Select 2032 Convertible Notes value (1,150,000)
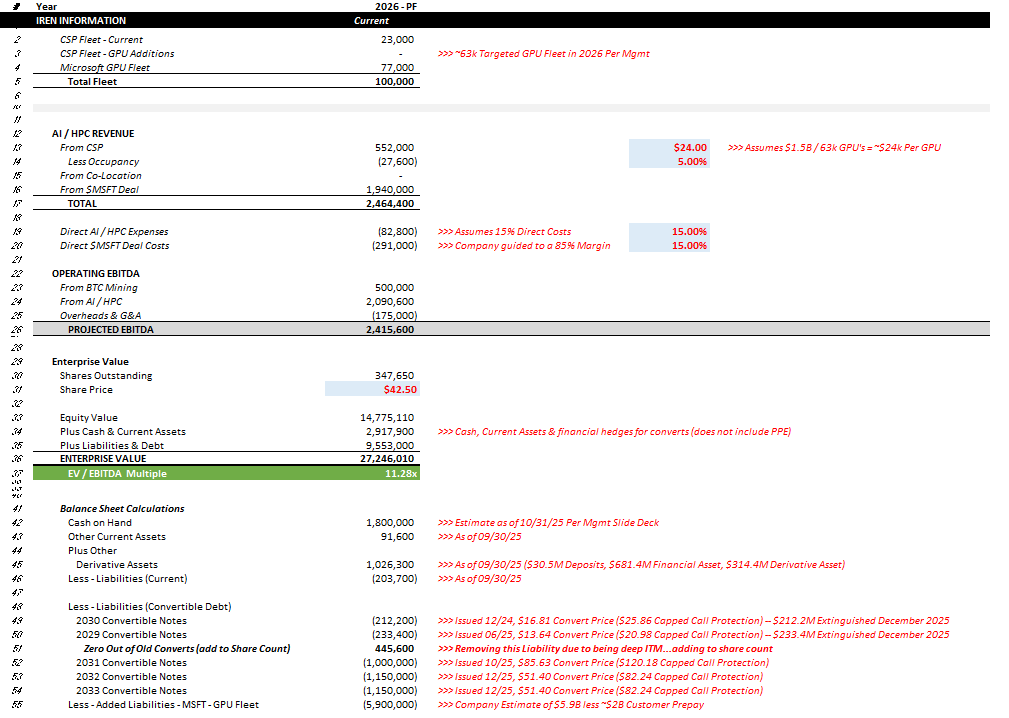 pyautogui.click(x=390, y=677)
